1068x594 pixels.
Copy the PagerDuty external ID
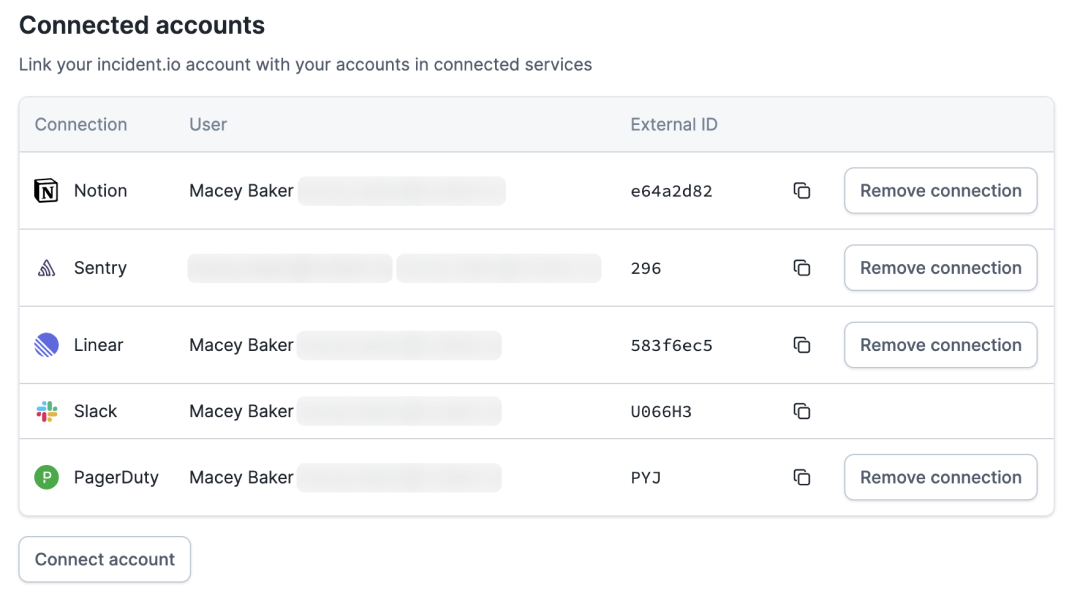click(x=801, y=478)
